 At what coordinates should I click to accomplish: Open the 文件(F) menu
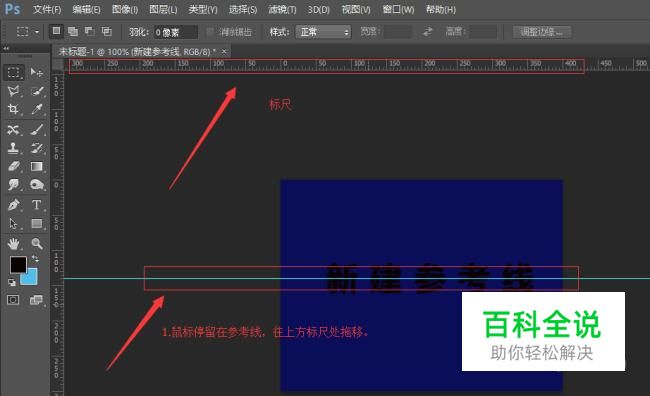(47, 10)
